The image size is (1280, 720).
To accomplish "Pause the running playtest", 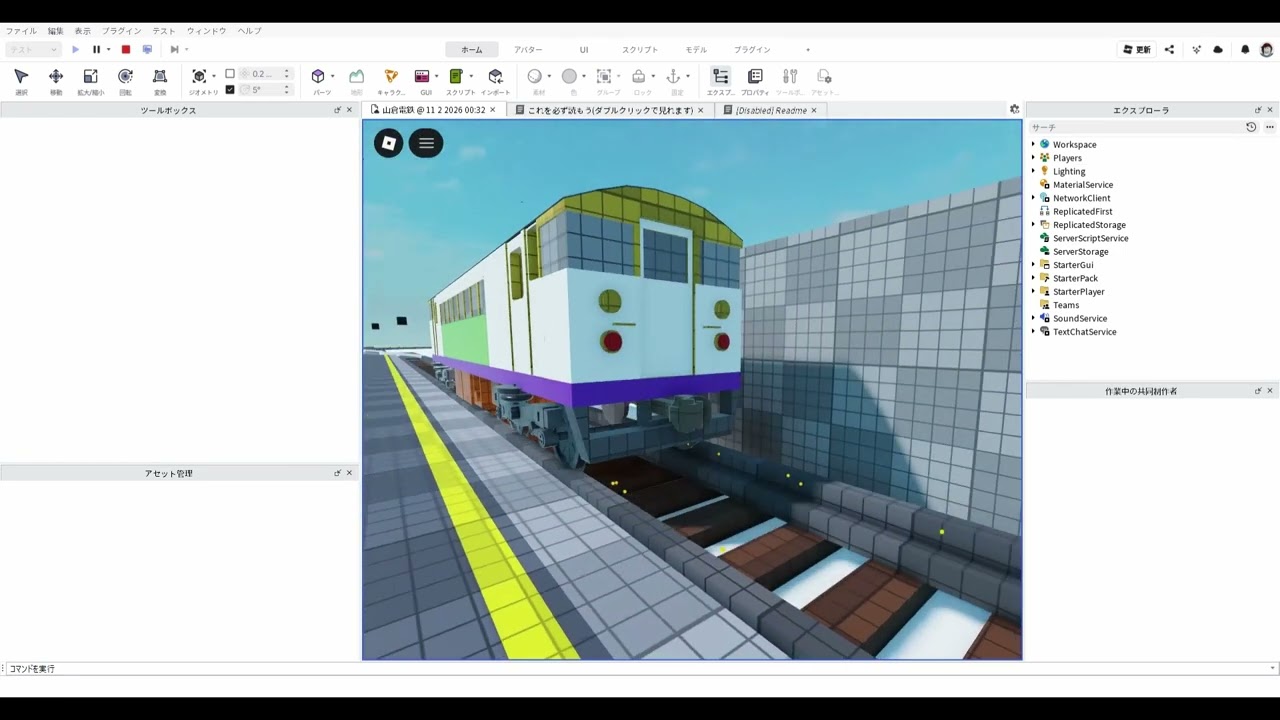I will pos(97,49).
